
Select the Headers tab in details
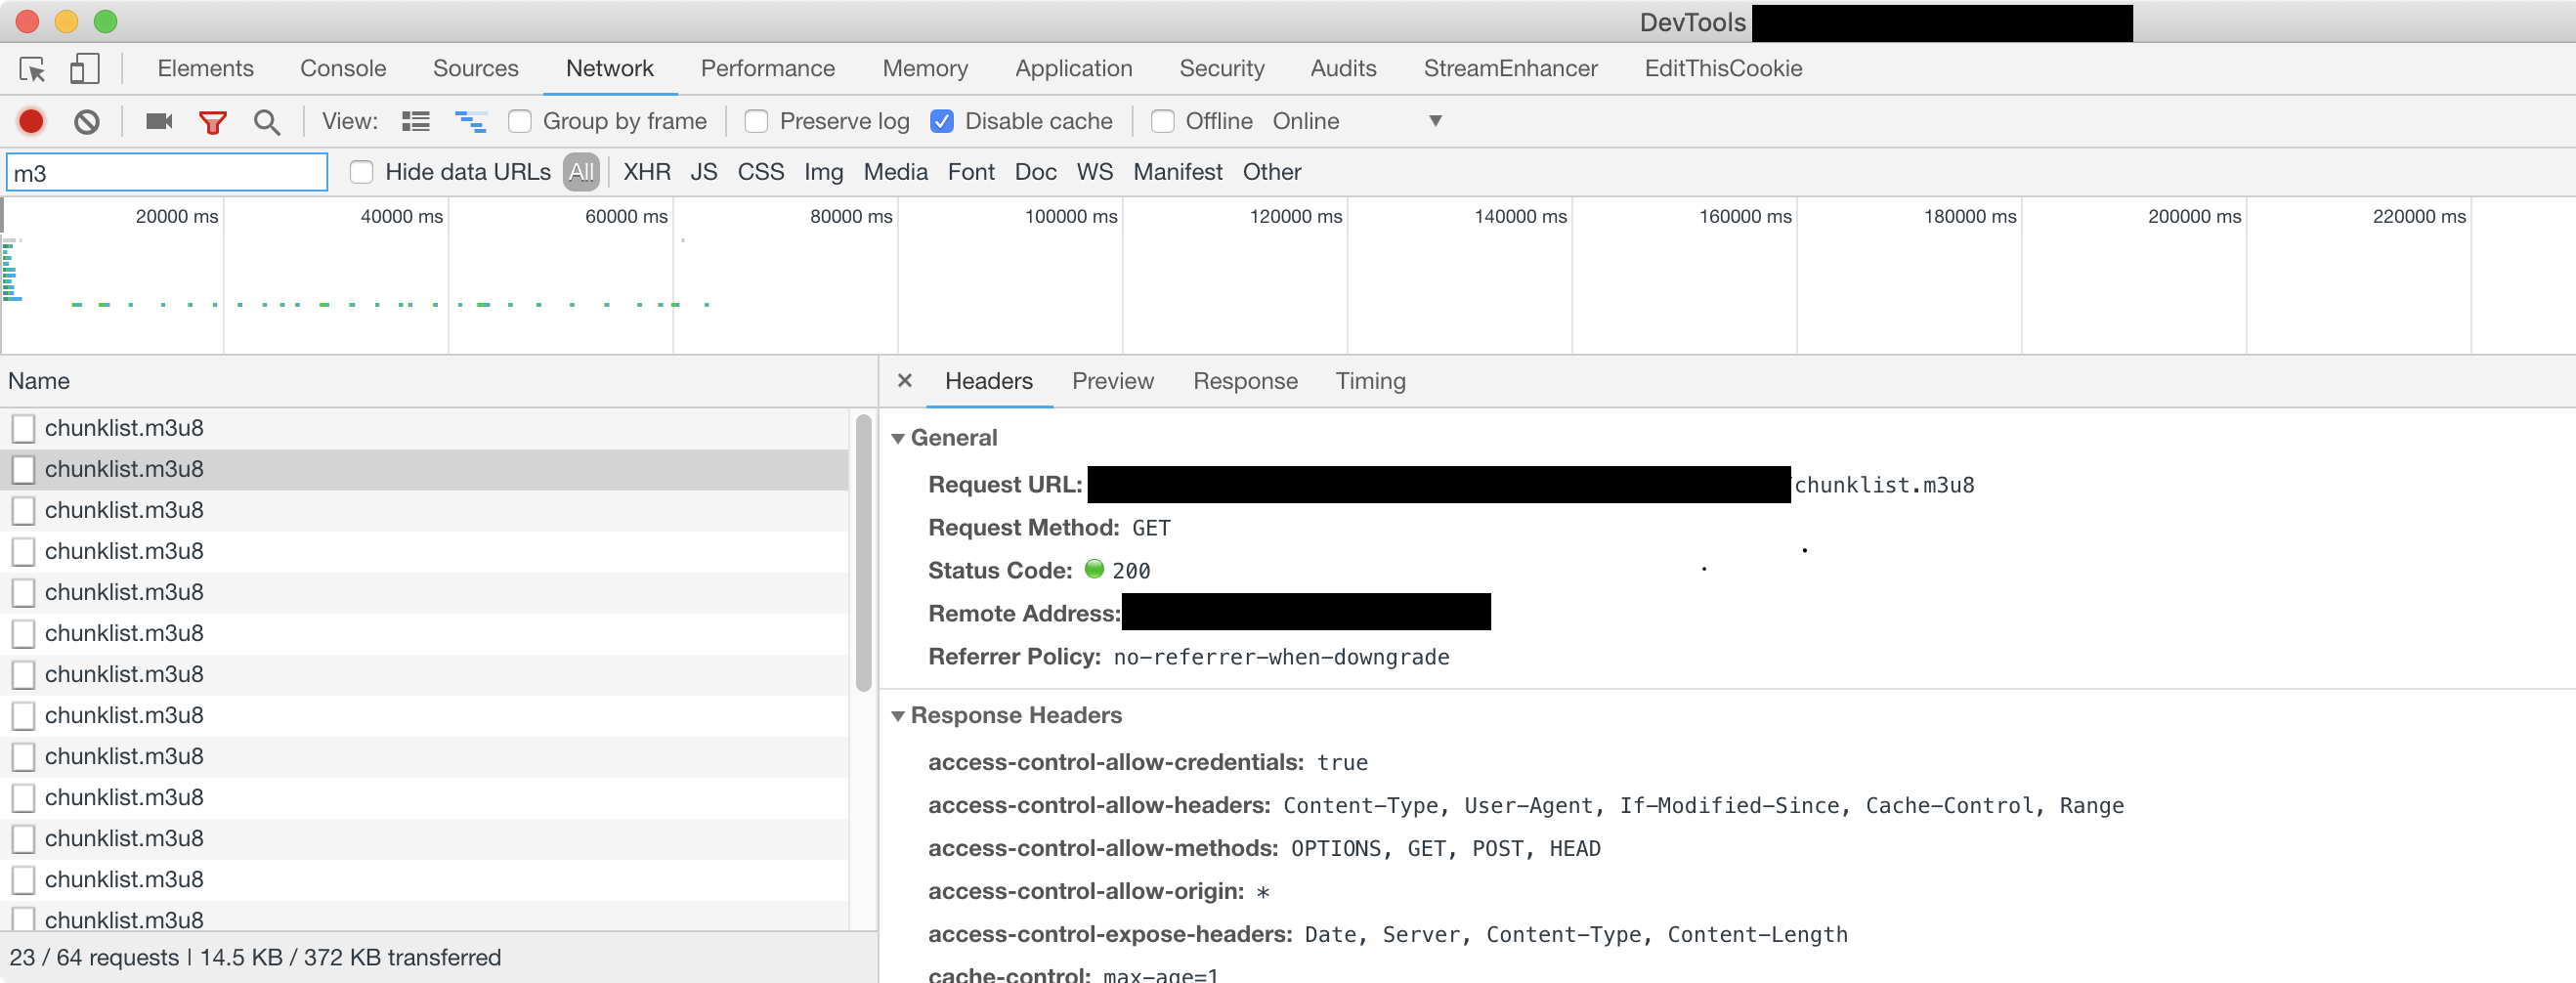point(989,381)
